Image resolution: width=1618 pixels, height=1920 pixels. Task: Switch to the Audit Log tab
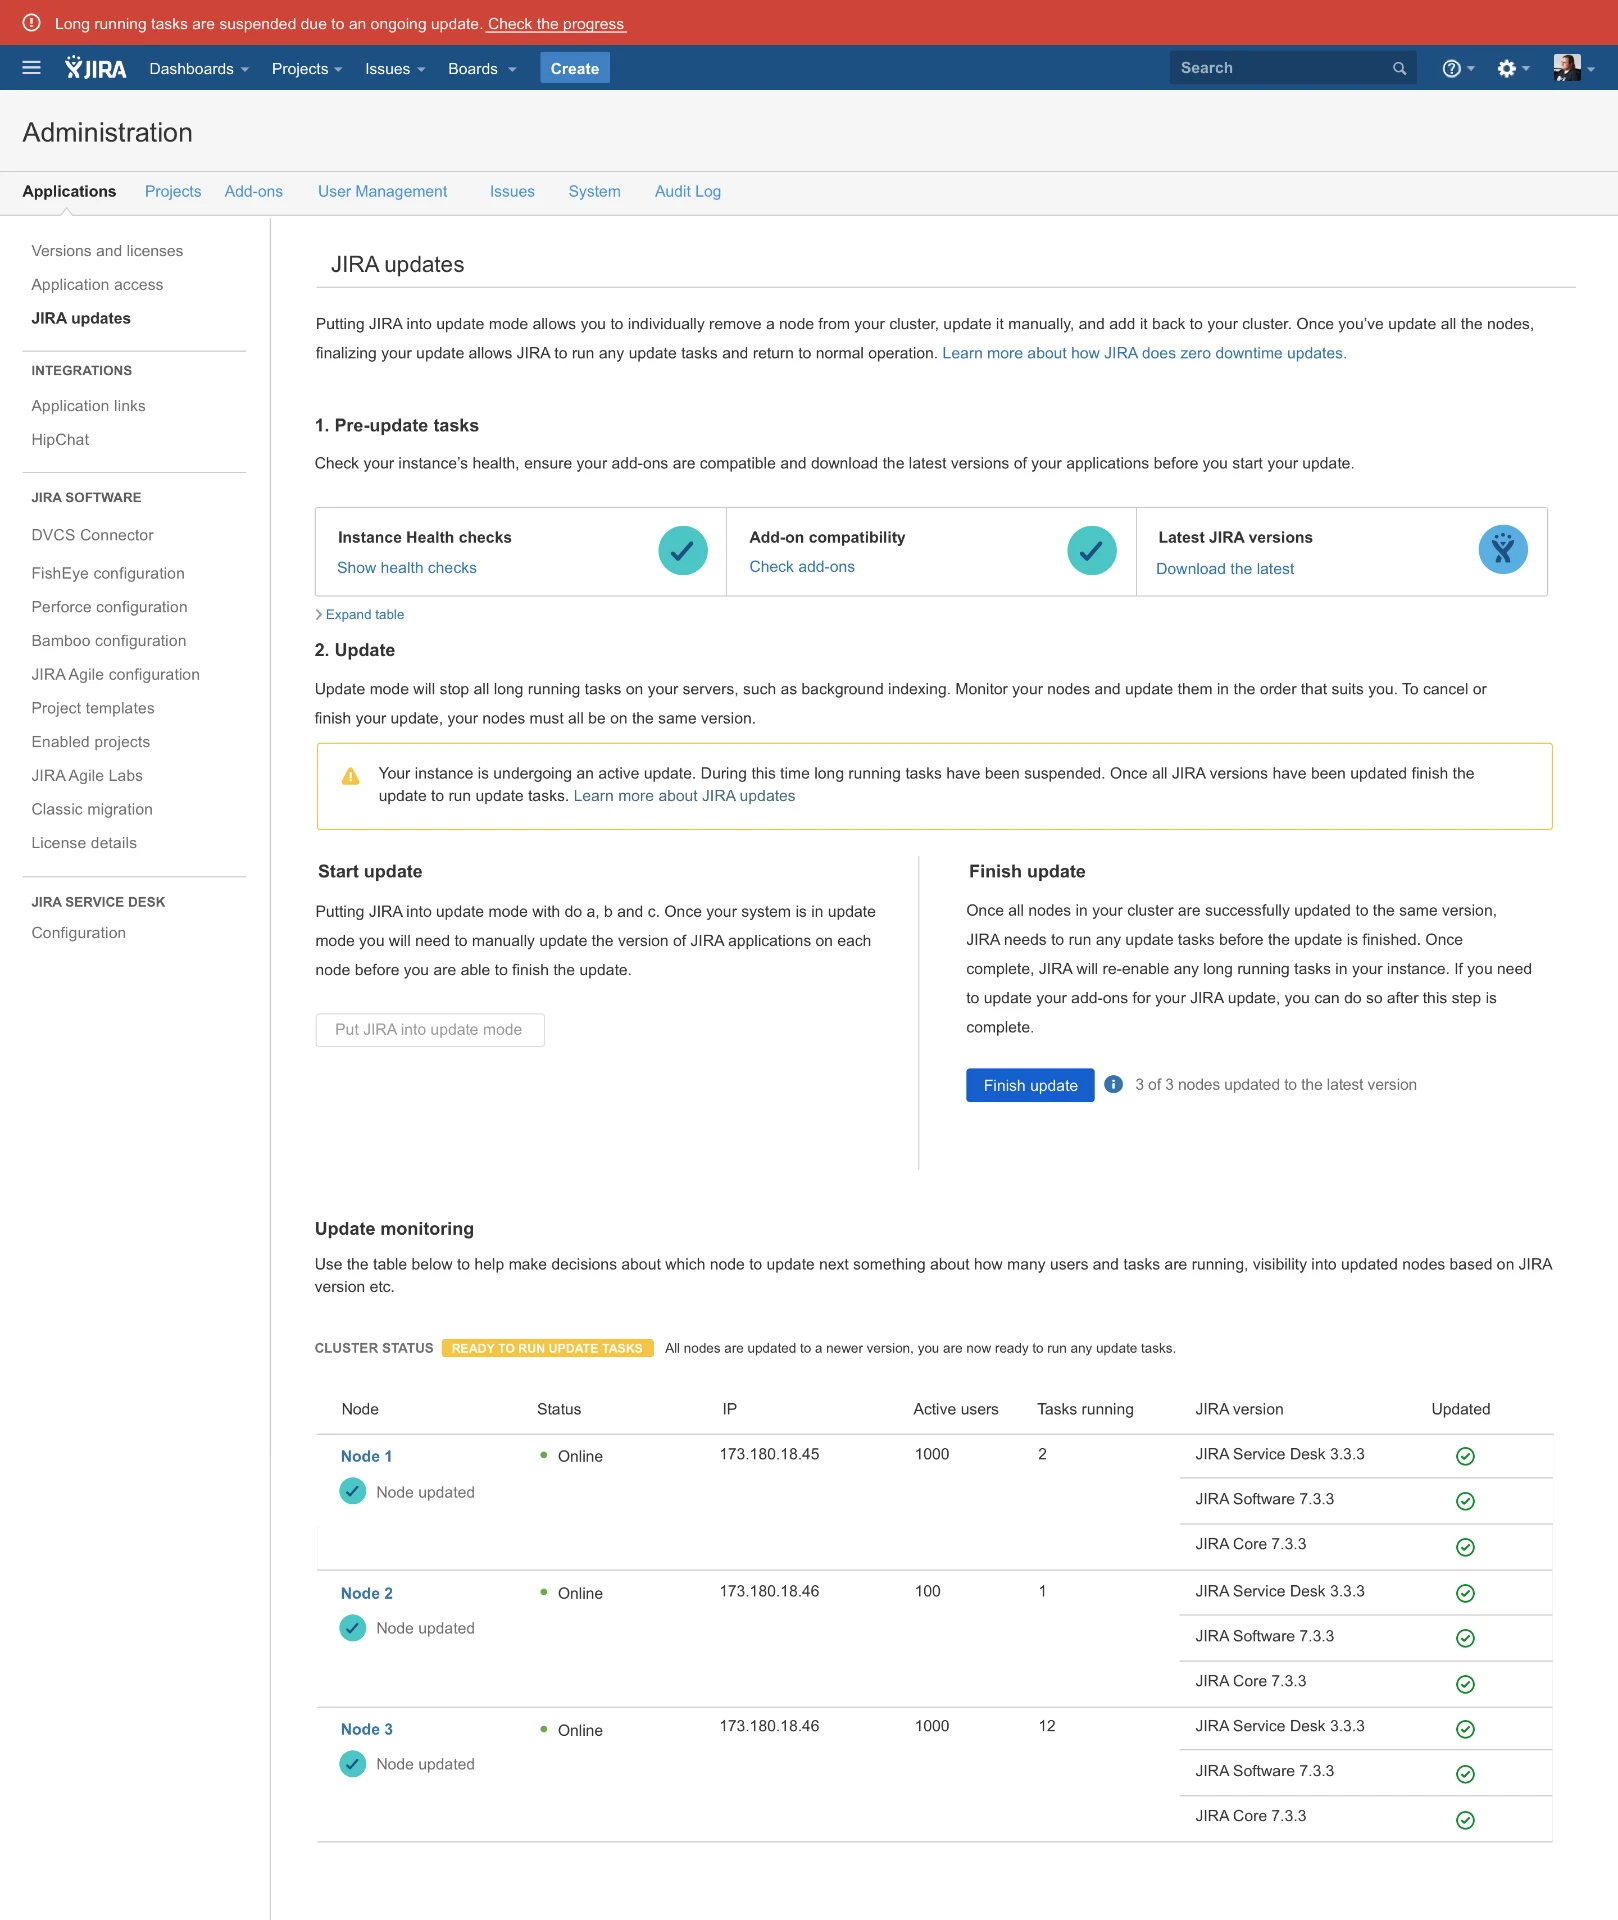pos(688,191)
